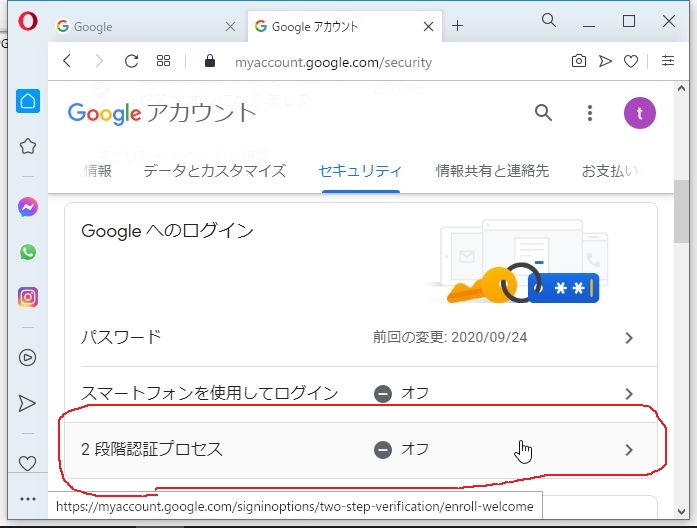This screenshot has height=528, width=697.
Task: Open Player icon in sidebar
Action: pos(28,358)
